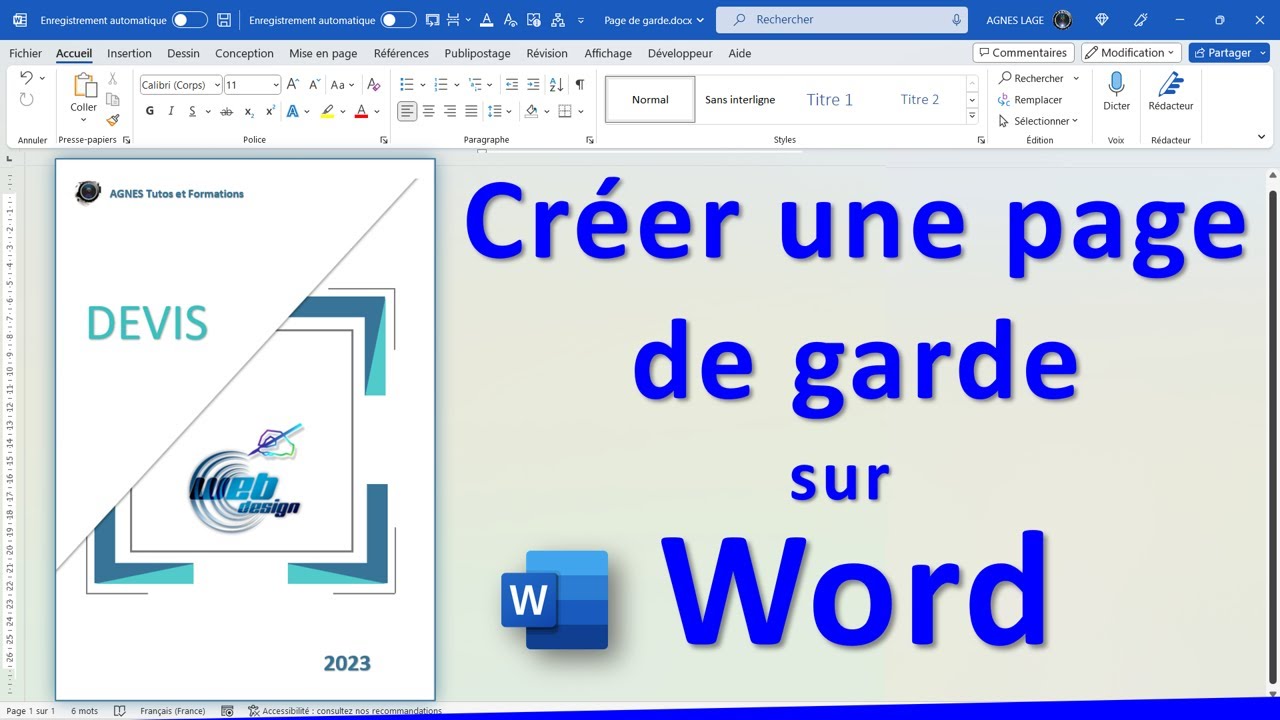Viewport: 1280px width, 720px height.
Task: Click the Dicter microphone icon
Action: click(x=1116, y=85)
